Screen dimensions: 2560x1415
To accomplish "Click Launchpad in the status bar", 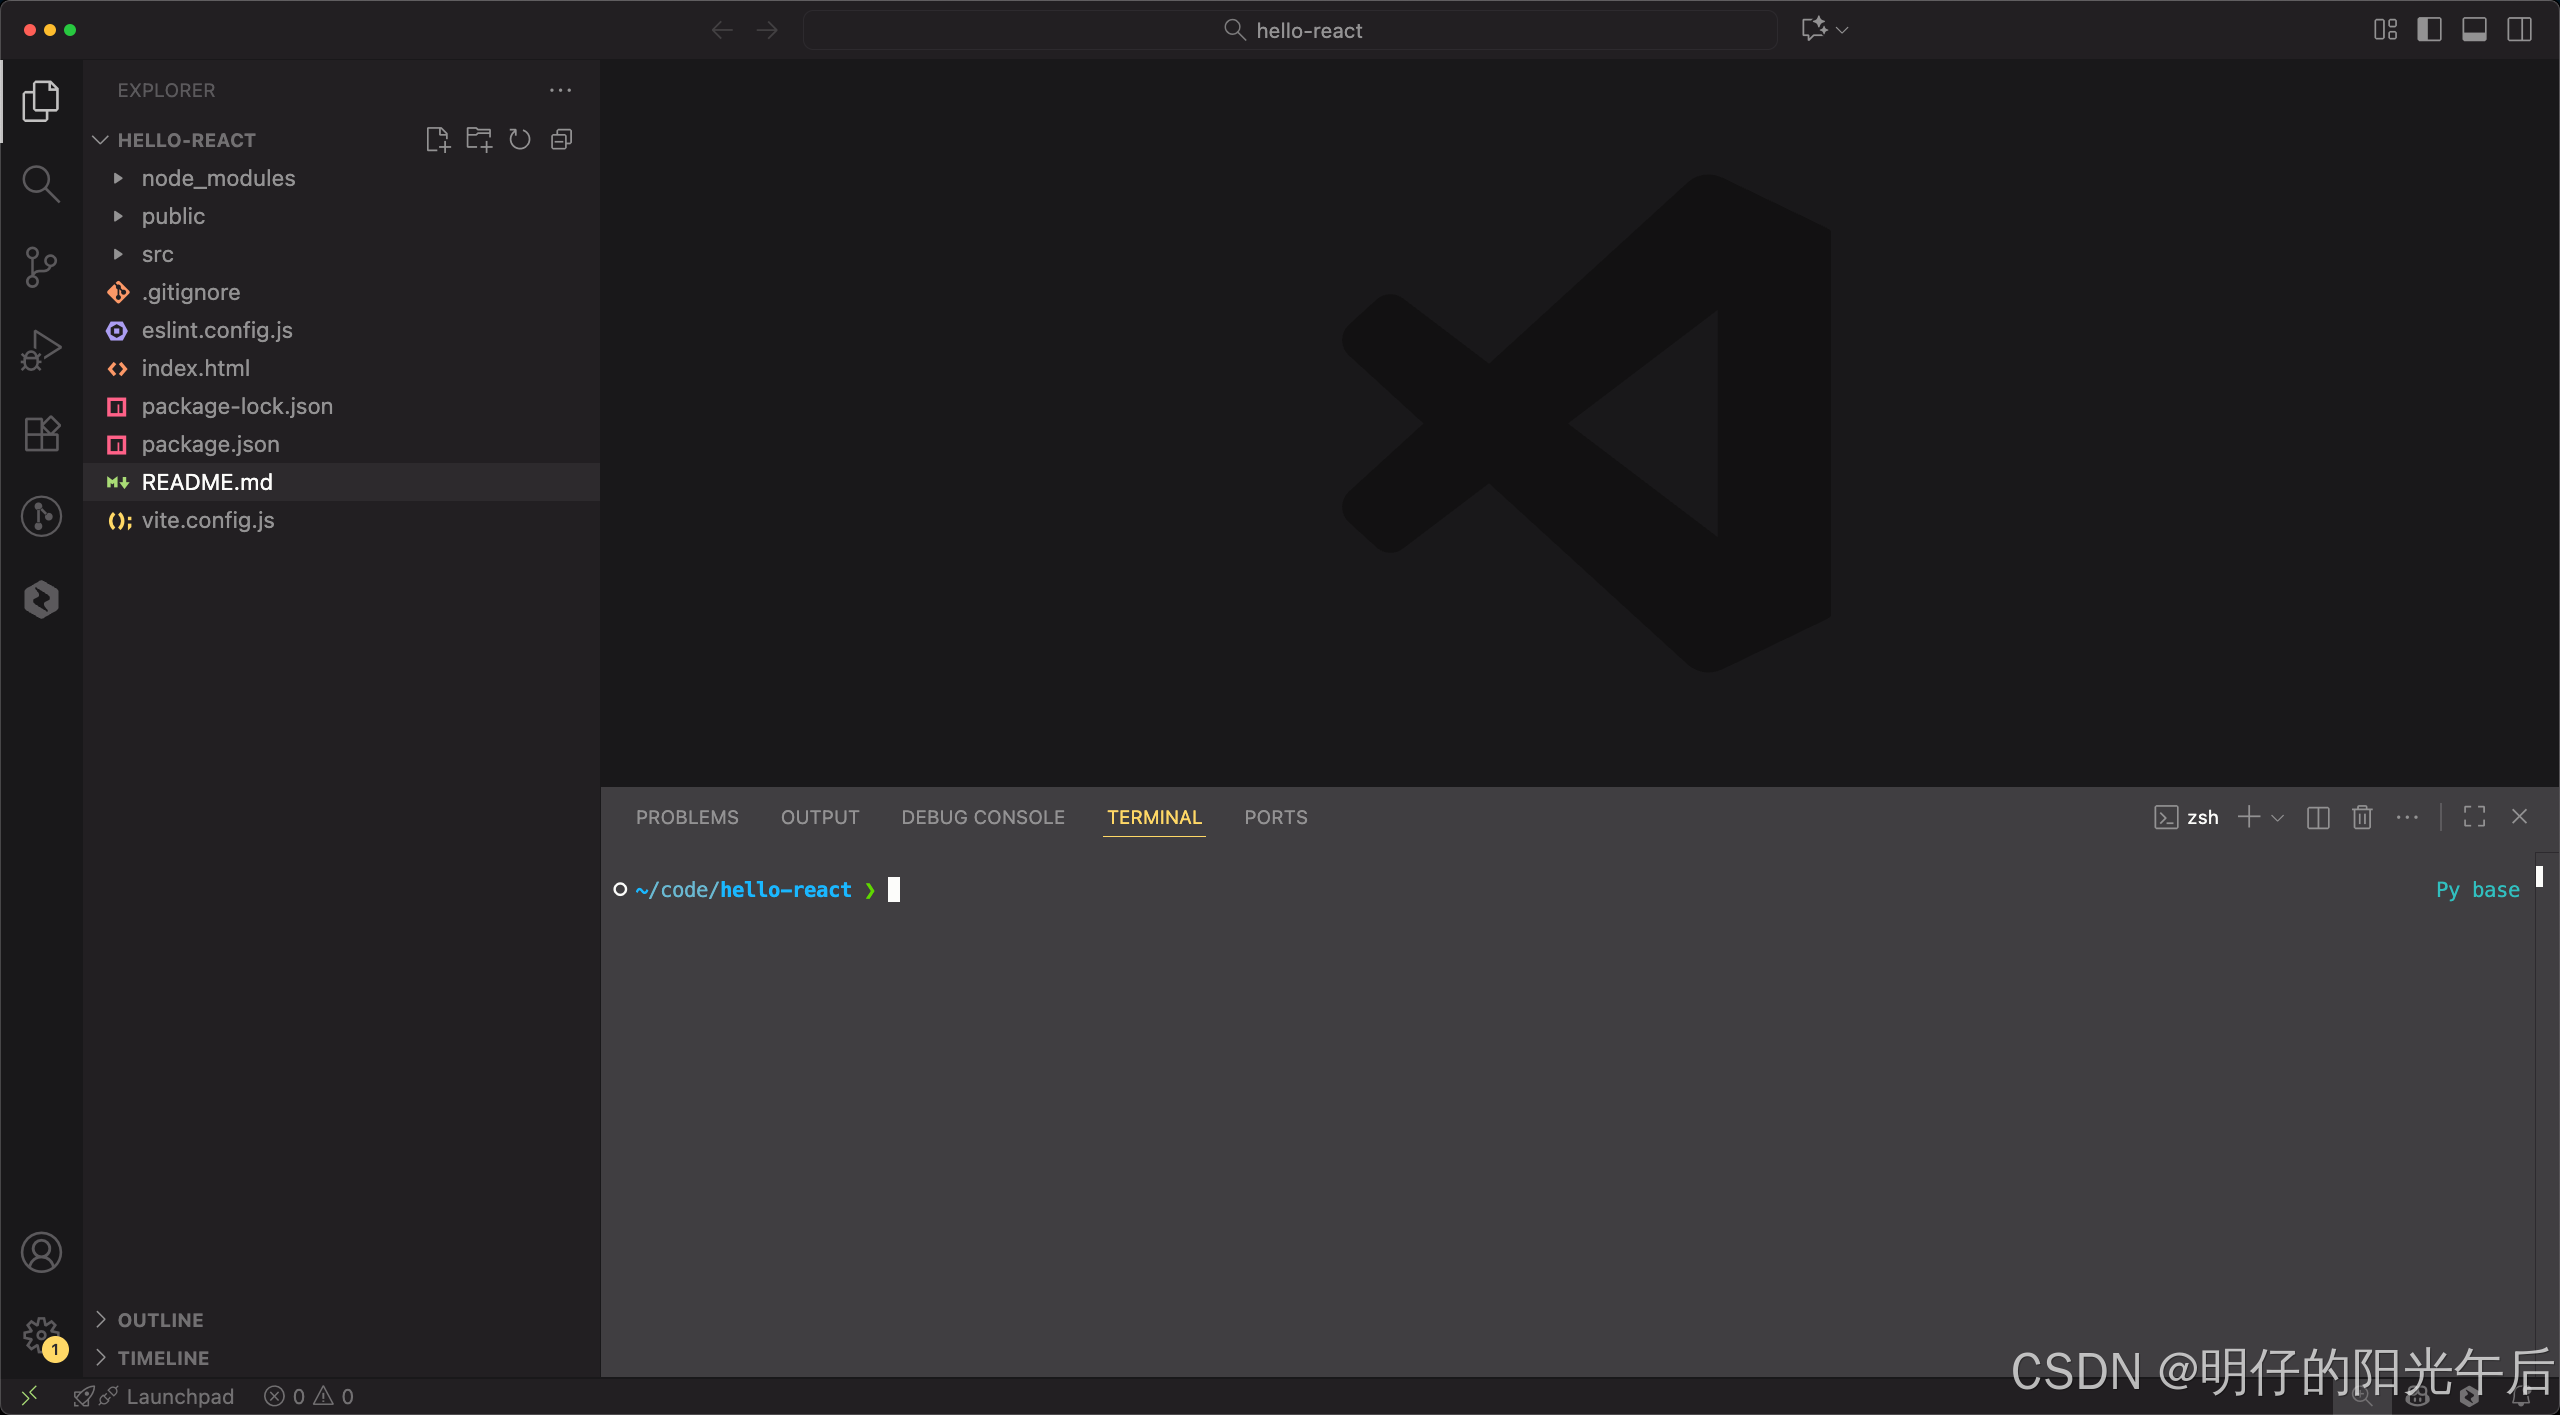I will 179,1397.
